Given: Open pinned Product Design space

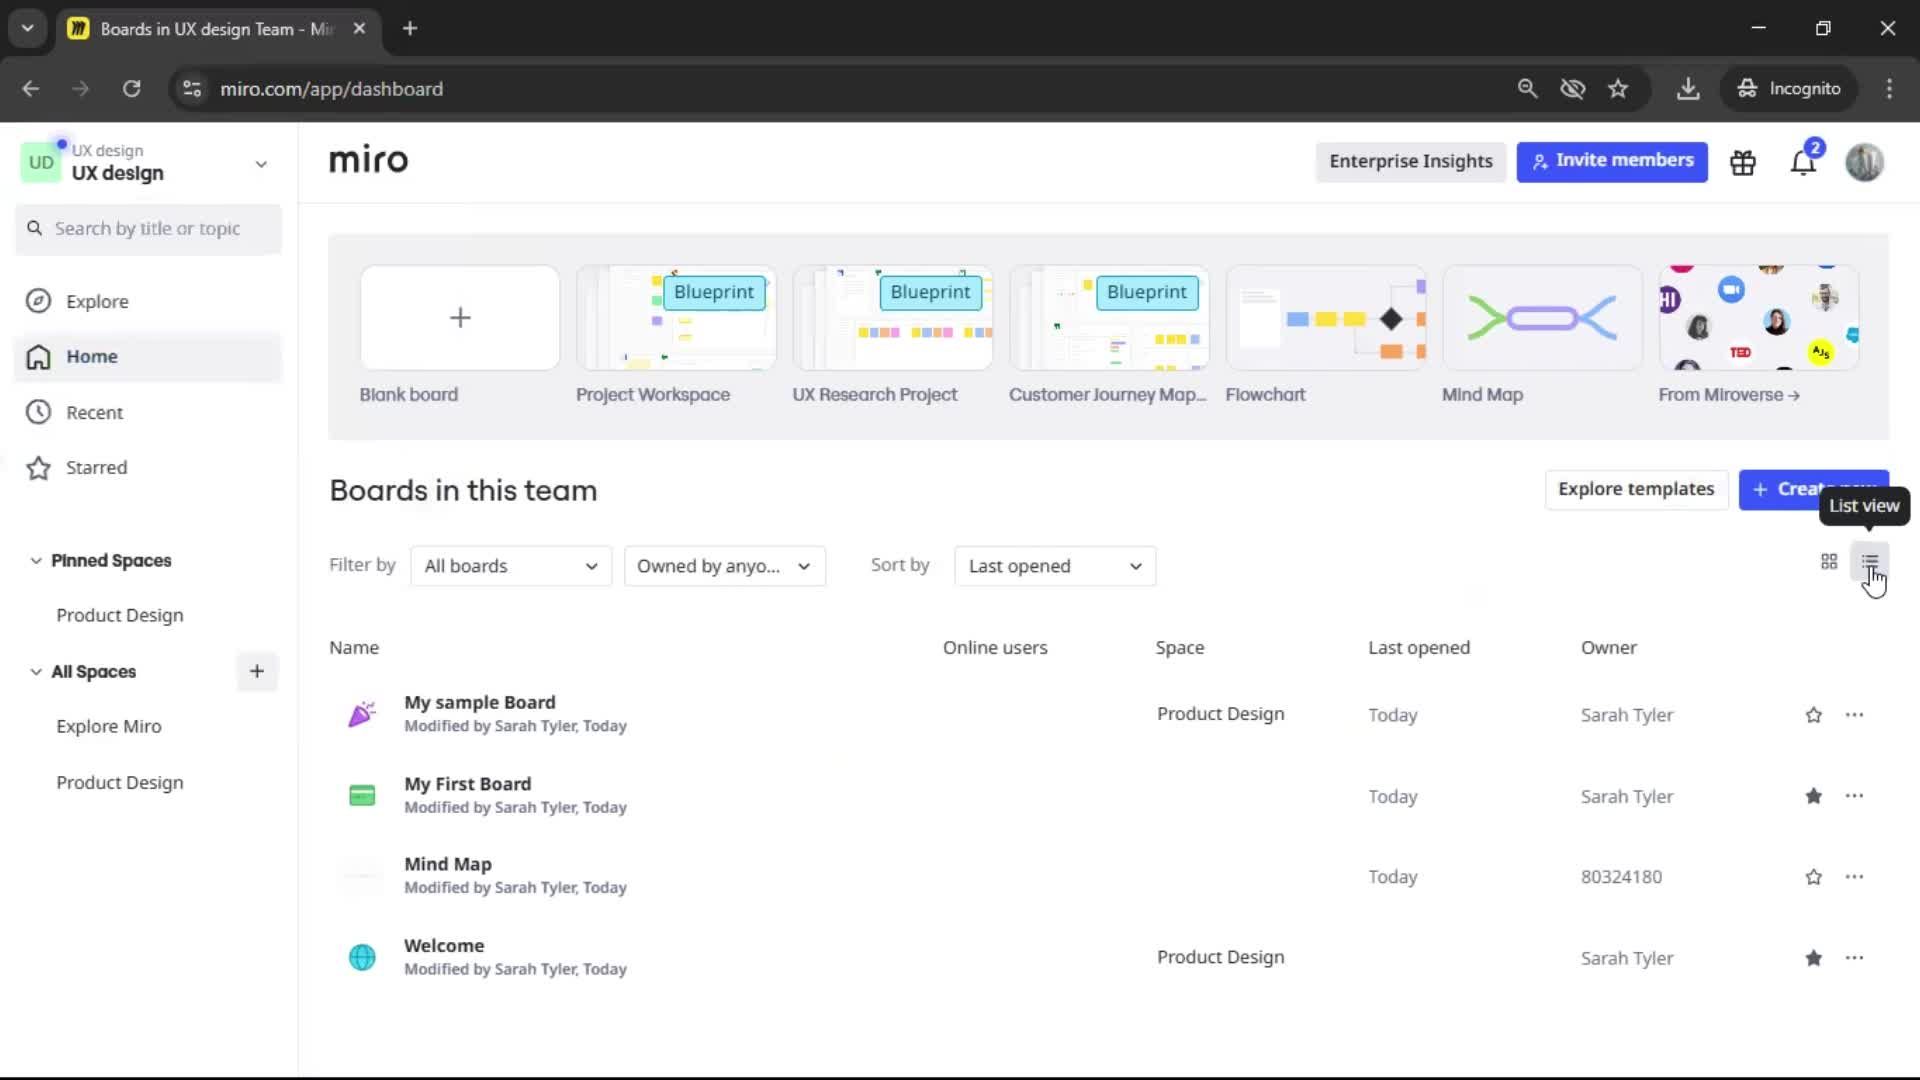Looking at the screenshot, I should click(119, 615).
